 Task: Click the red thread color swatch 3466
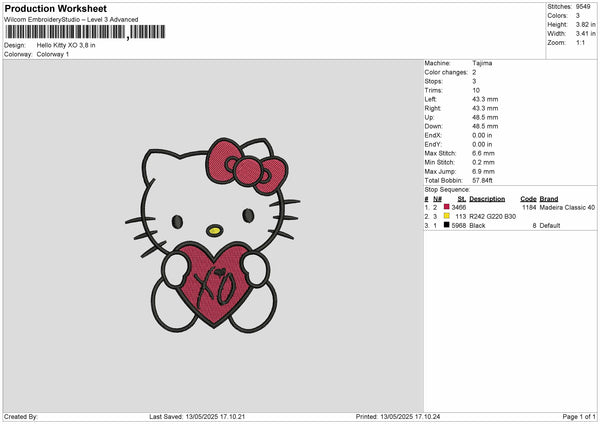click(446, 207)
